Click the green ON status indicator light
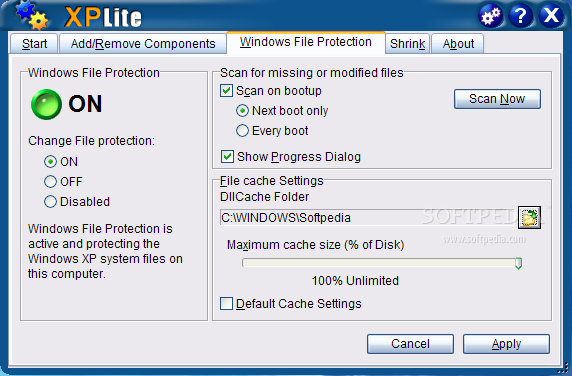 coord(46,104)
